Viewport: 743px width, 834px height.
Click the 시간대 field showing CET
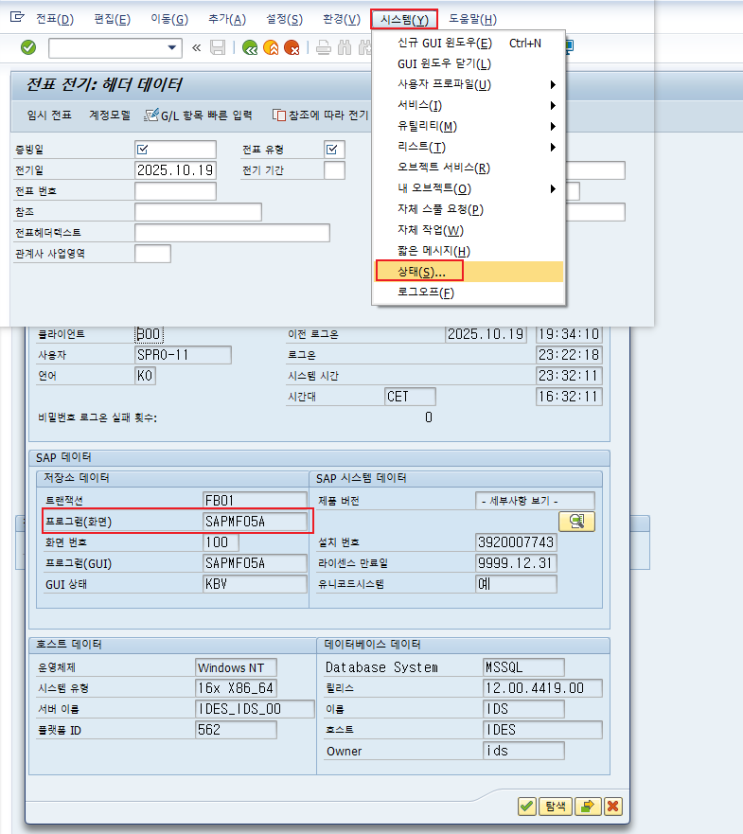(410, 396)
